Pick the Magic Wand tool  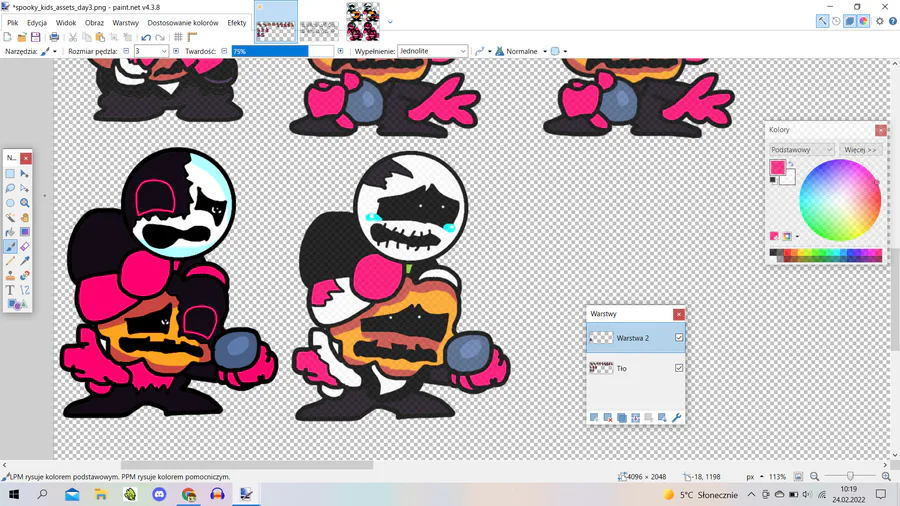pyautogui.click(x=10, y=217)
